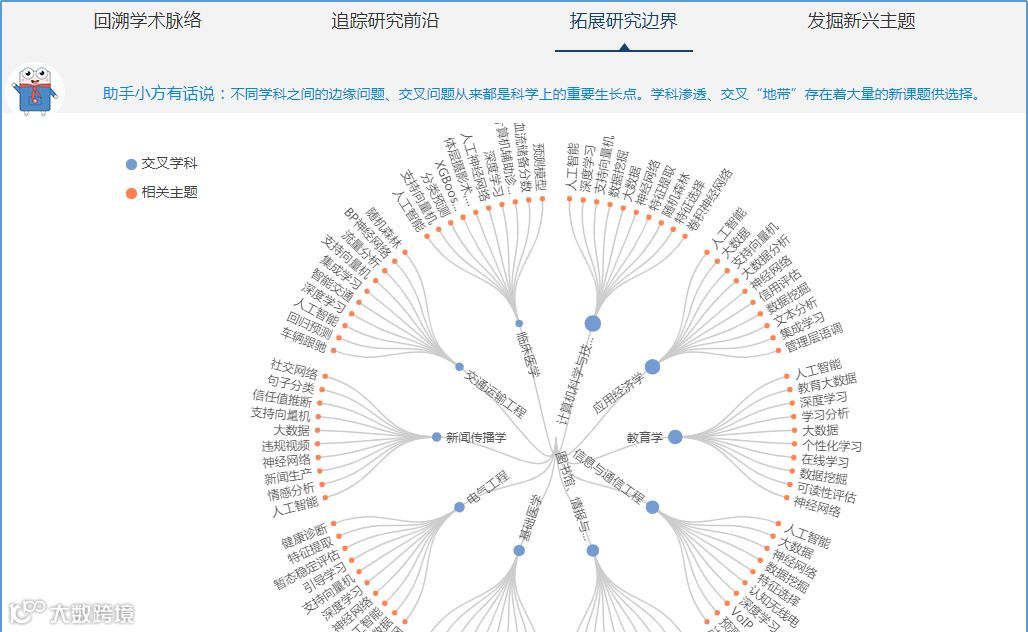Screen dimensions: 1028x632
Task: Select 社交网络 topic under 新闻传播学
Action: coord(294,369)
